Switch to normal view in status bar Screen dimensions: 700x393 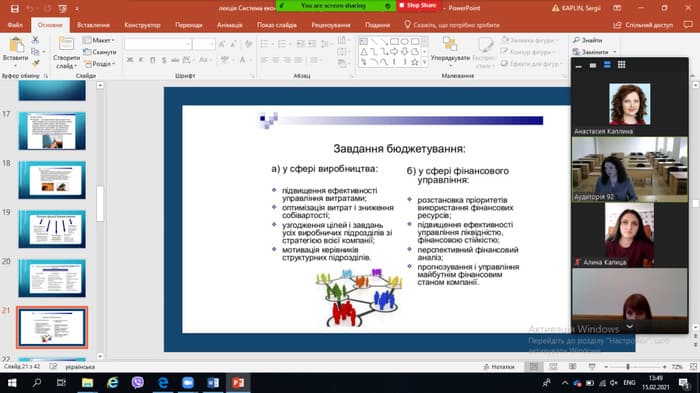(x=533, y=367)
